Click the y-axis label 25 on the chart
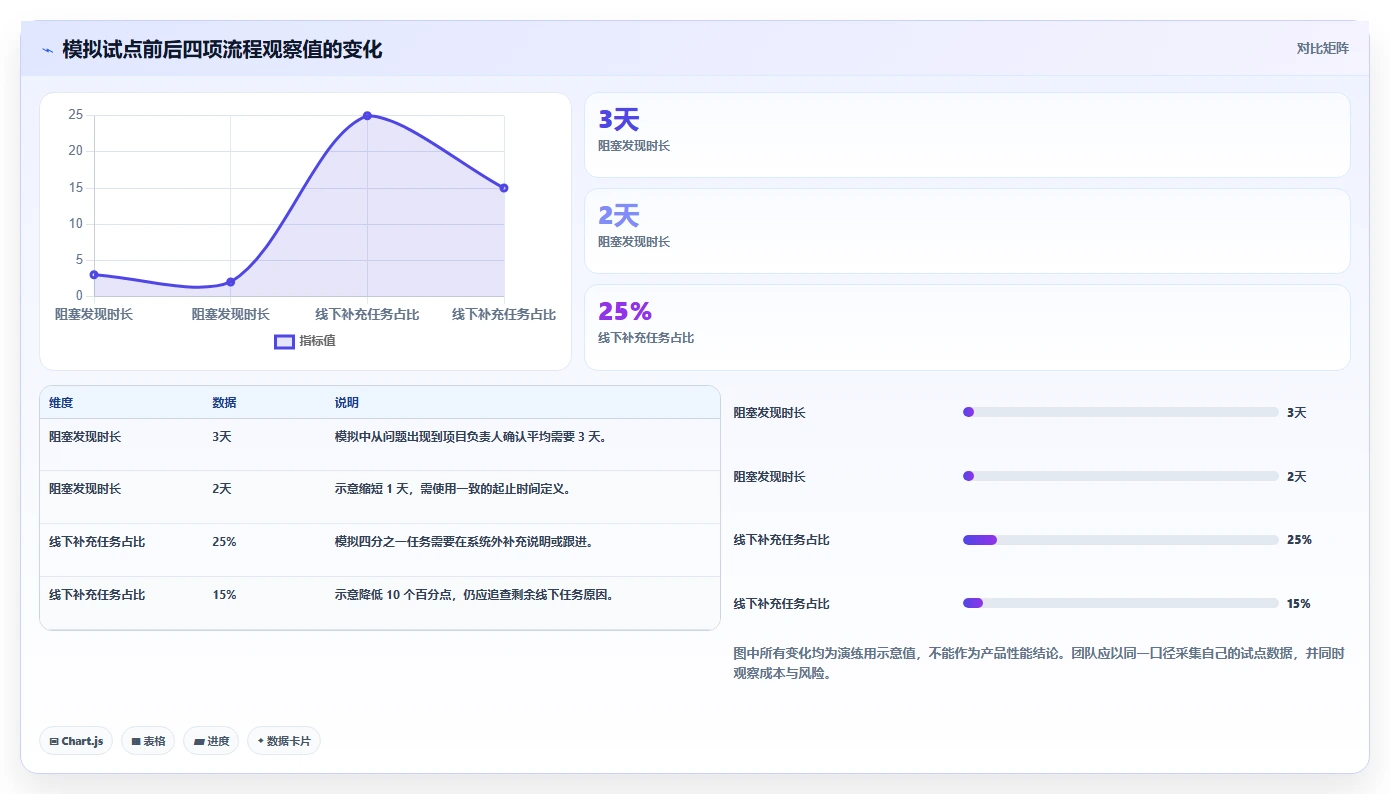This screenshot has width=1390, height=794. [x=75, y=115]
